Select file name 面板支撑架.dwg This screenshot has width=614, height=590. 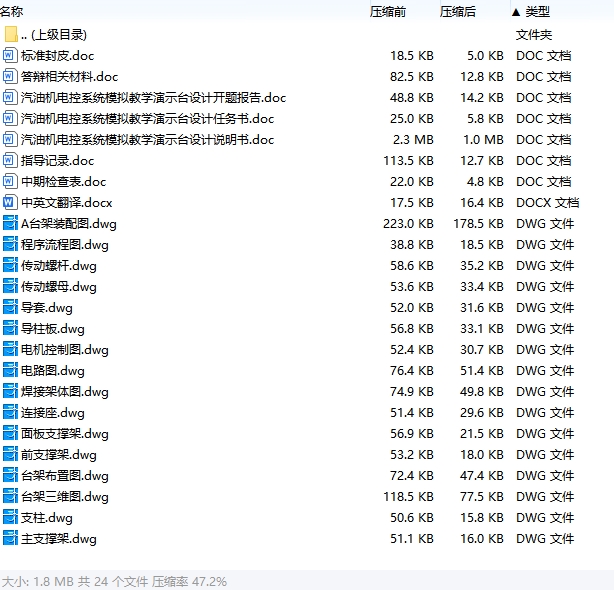click(x=65, y=434)
